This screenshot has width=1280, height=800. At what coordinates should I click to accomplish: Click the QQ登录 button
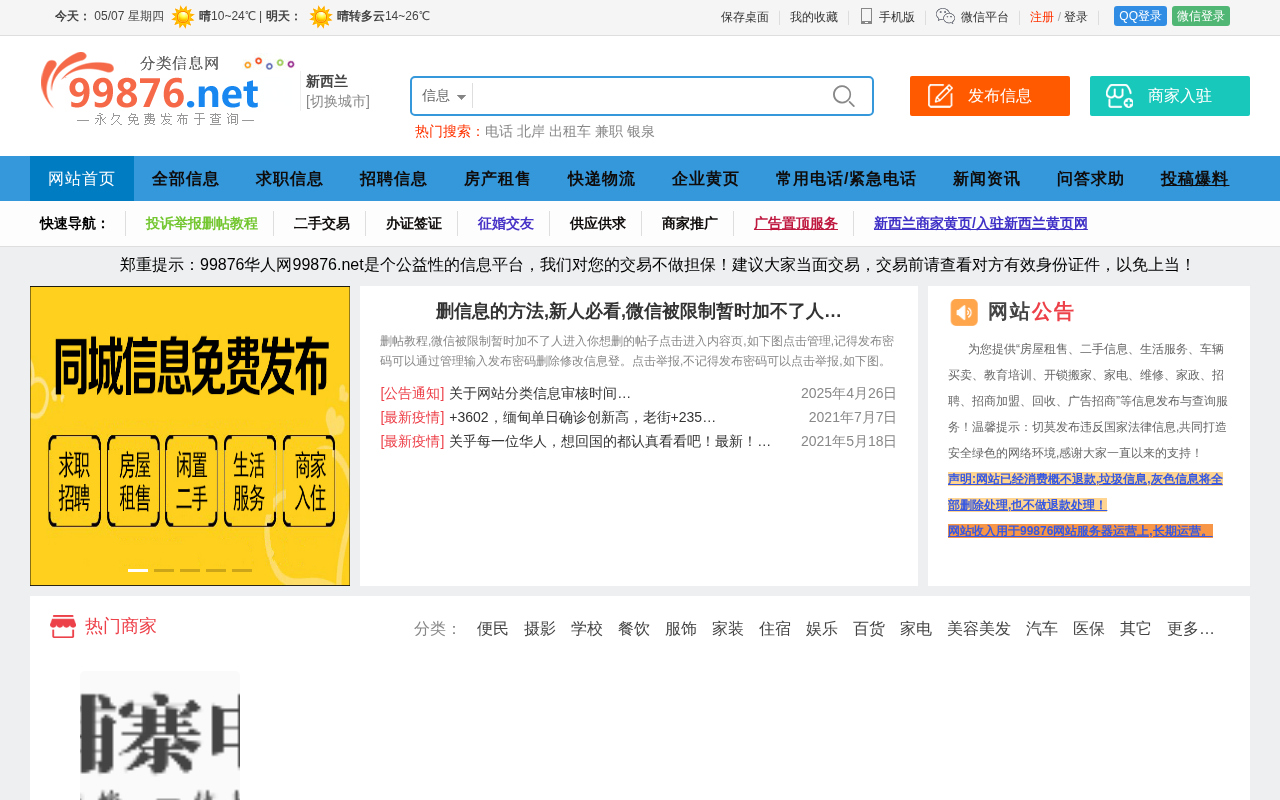pos(1140,16)
